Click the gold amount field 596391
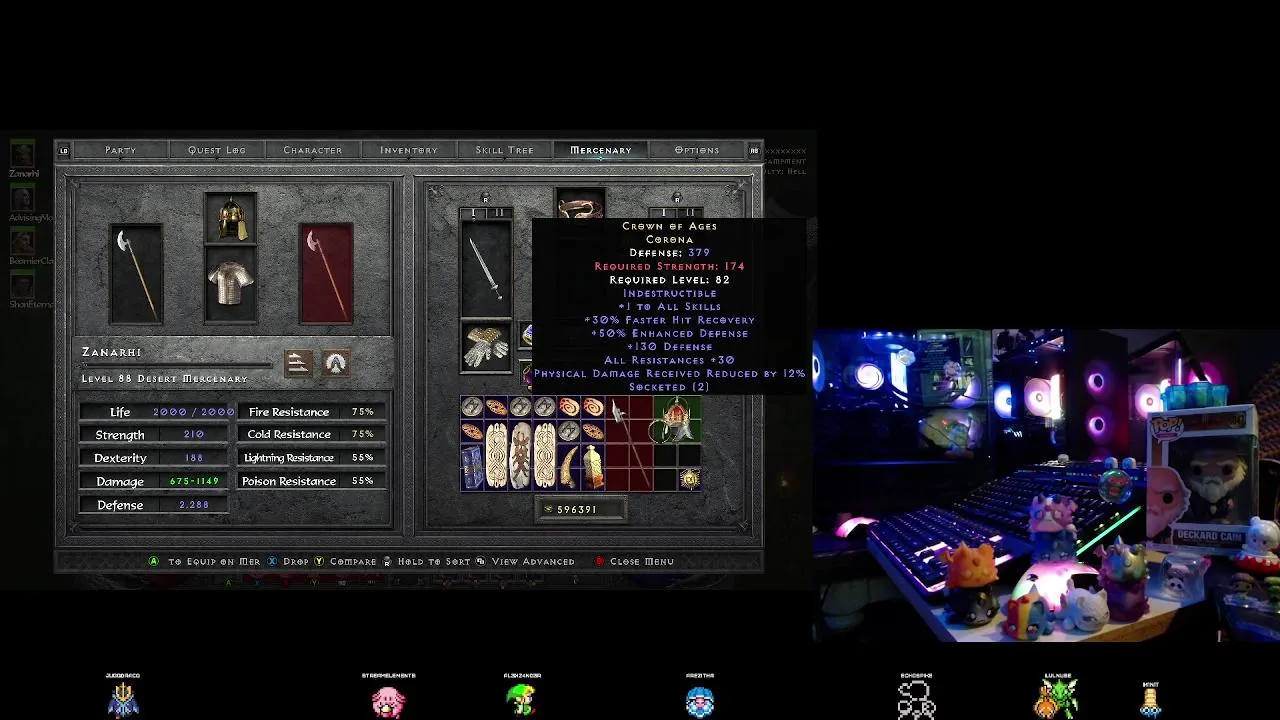Image resolution: width=1280 pixels, height=720 pixels. 580,509
